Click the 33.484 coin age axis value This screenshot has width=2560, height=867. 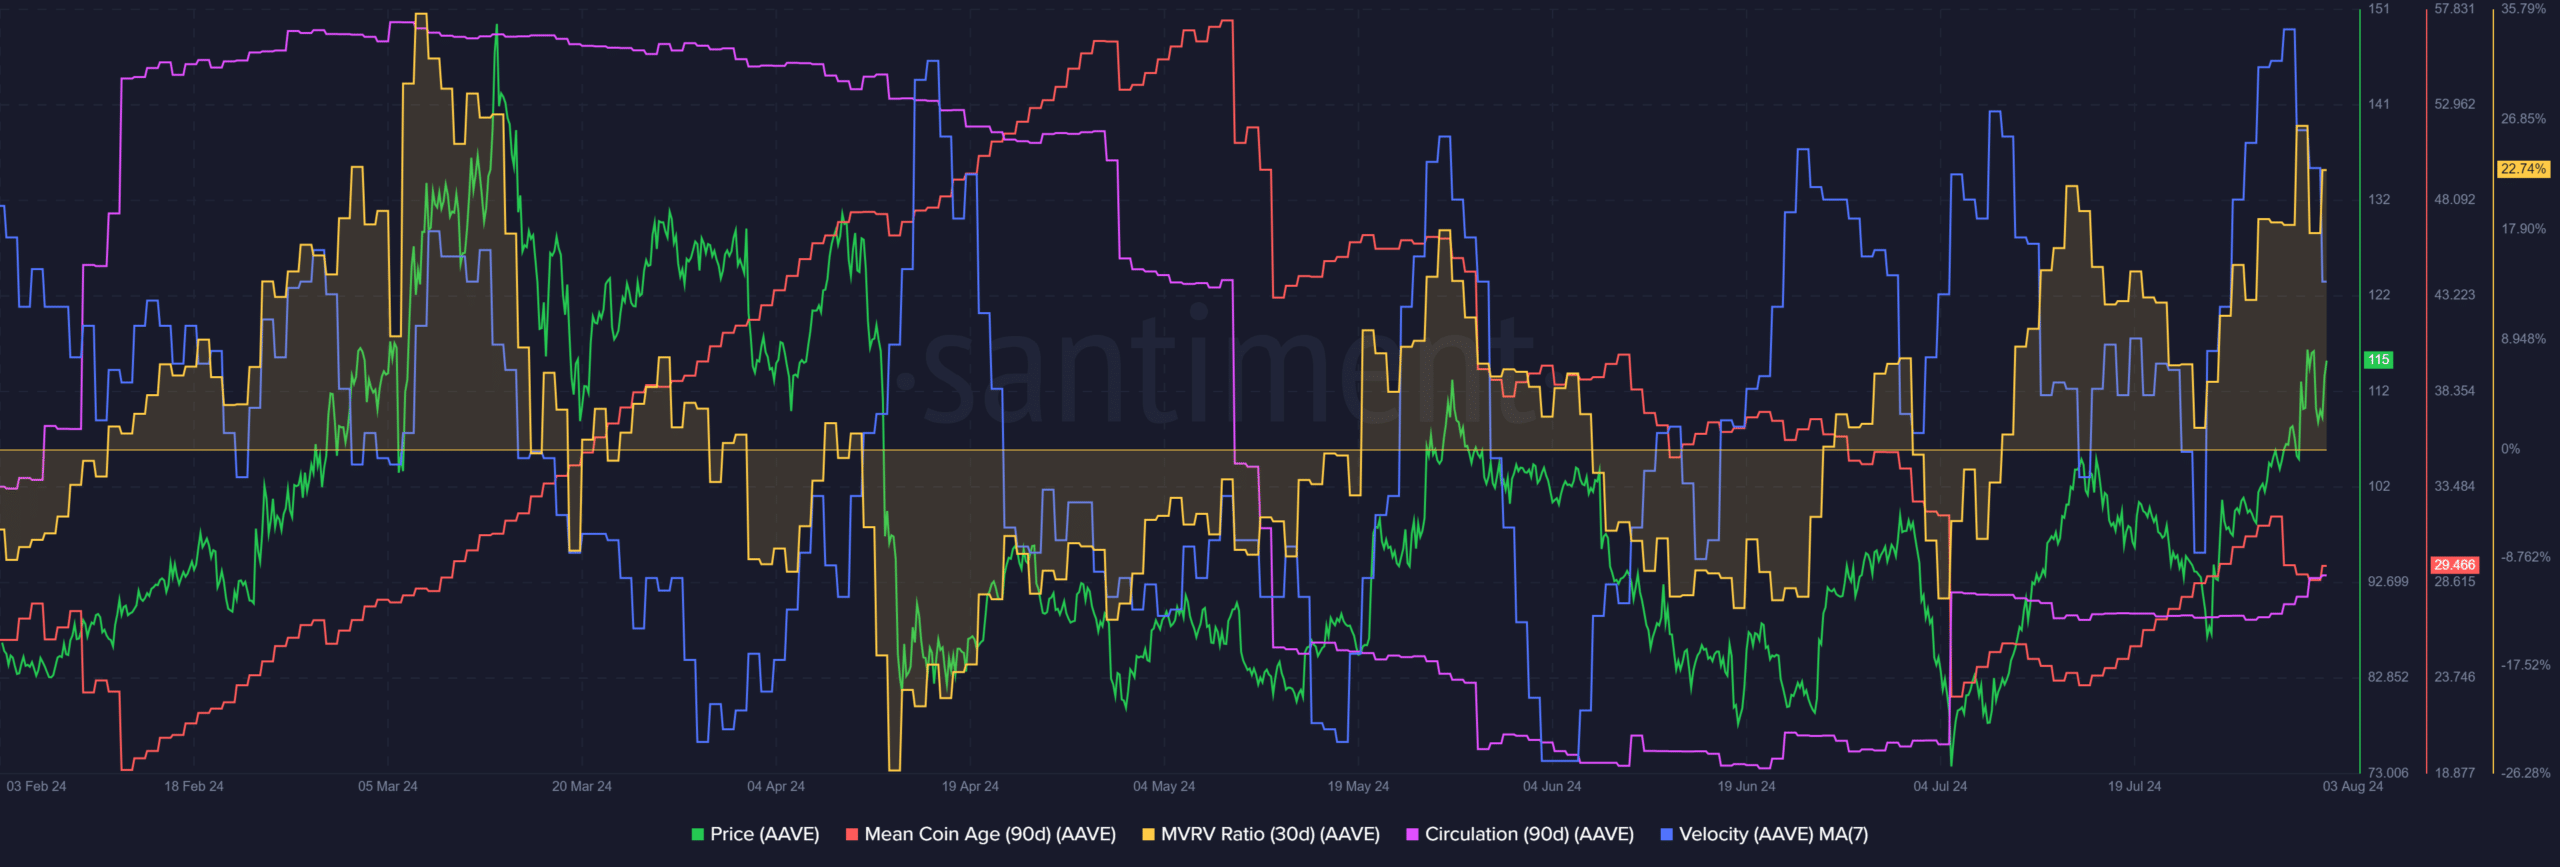pos(2455,486)
